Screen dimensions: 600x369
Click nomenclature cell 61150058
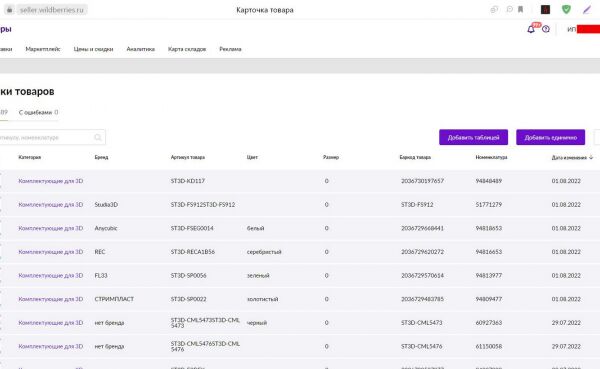coord(489,346)
